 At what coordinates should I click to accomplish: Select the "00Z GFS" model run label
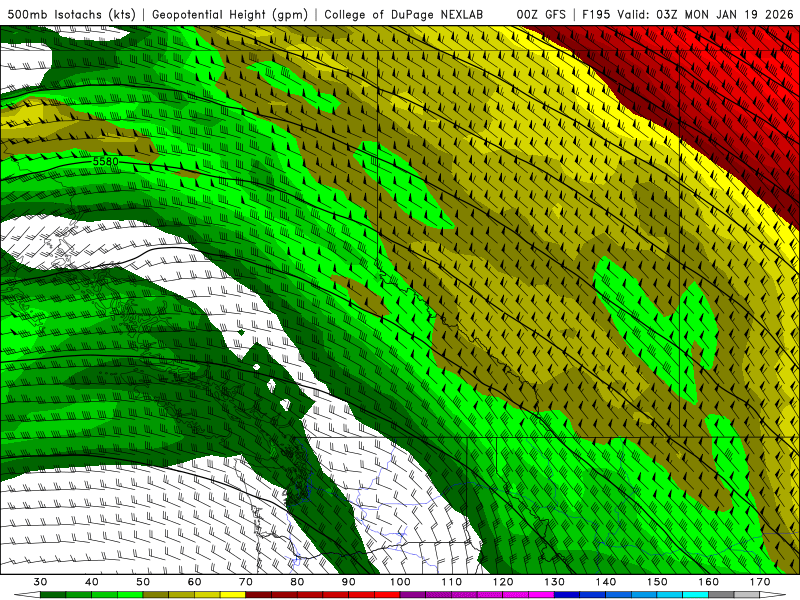[541, 15]
